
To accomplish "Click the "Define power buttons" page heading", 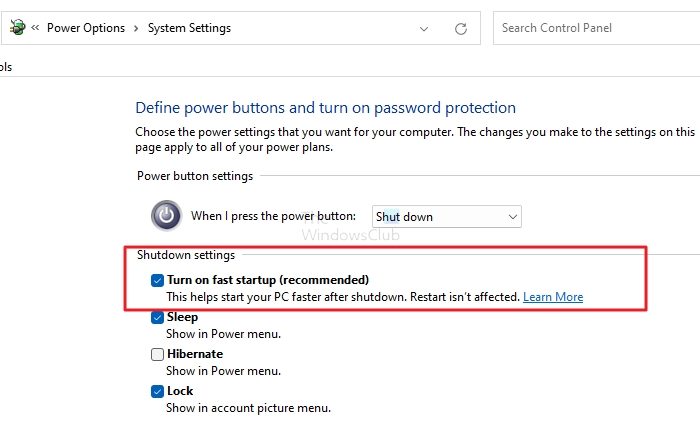I will coord(325,107).
